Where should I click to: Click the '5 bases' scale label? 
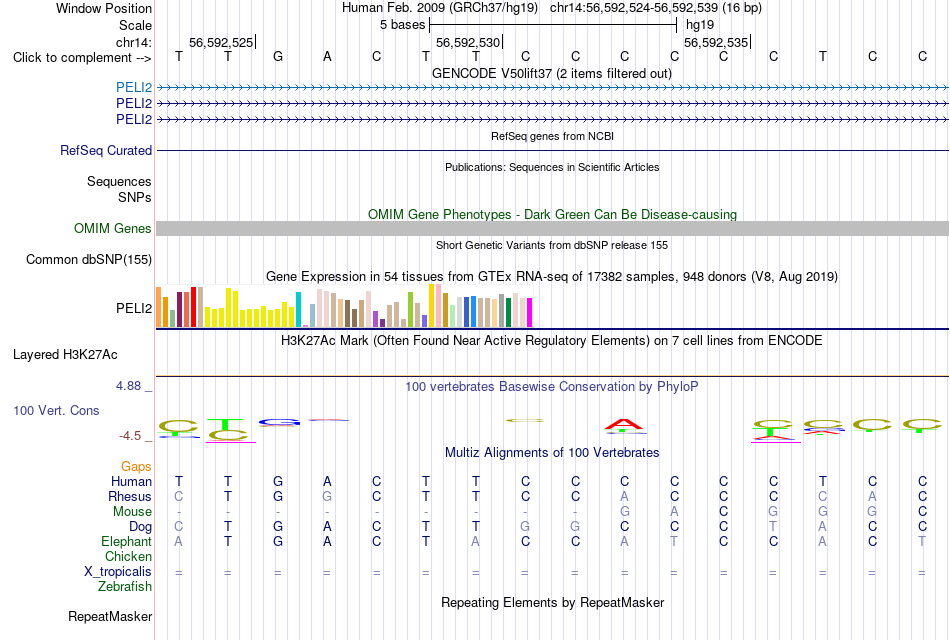coord(402,25)
